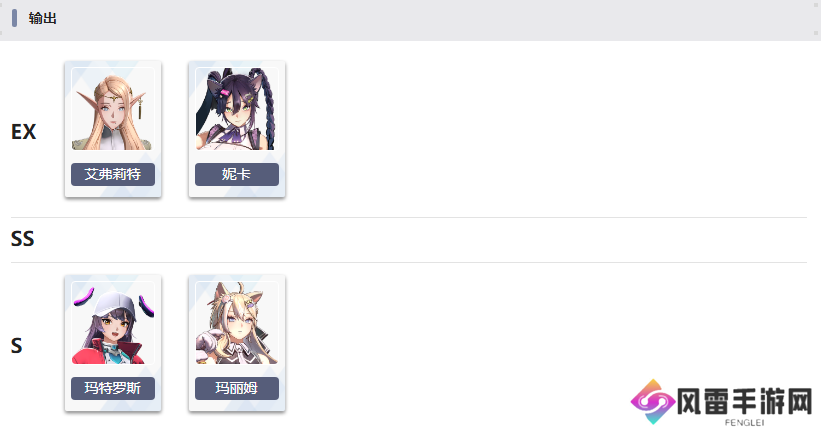
Task: Select the 玛特罗斯 name label button
Action: pos(113,389)
